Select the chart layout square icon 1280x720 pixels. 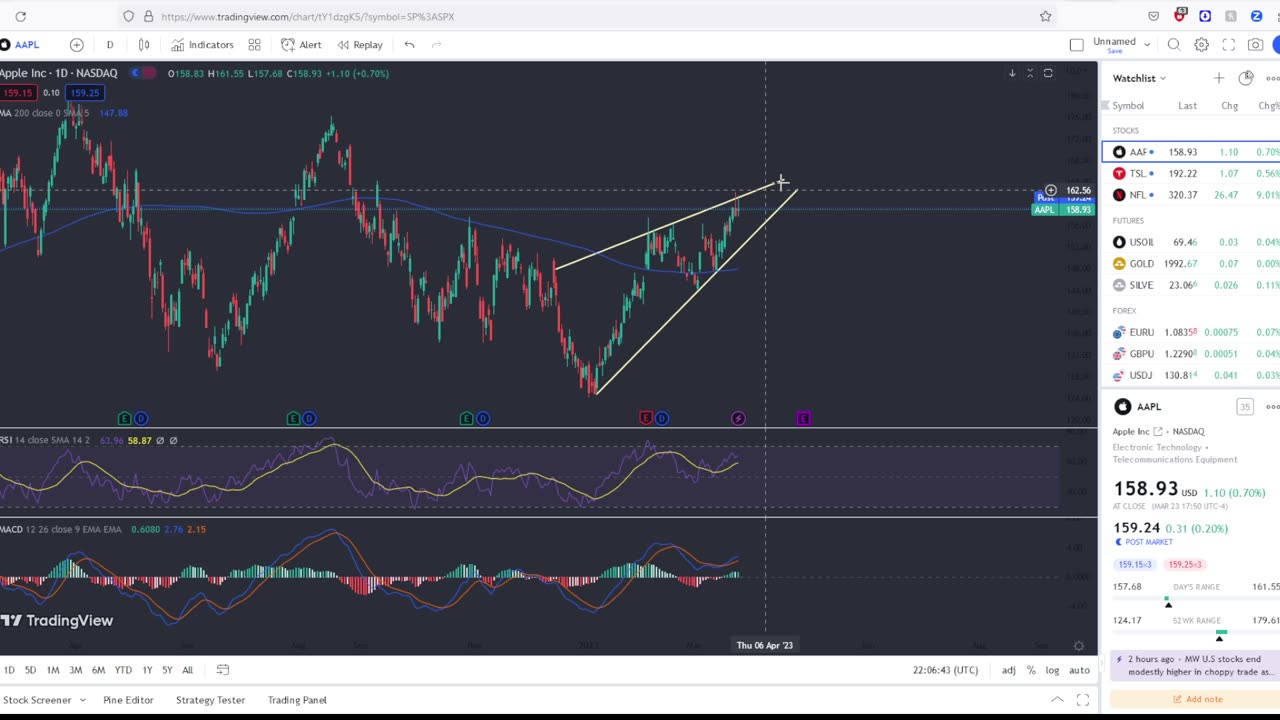point(1076,44)
